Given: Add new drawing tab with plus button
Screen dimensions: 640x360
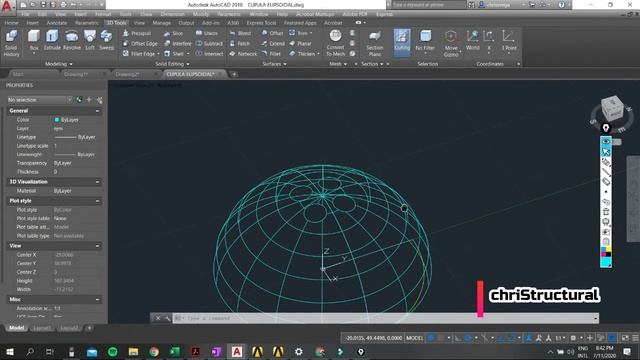Looking at the screenshot, I should [x=234, y=74].
